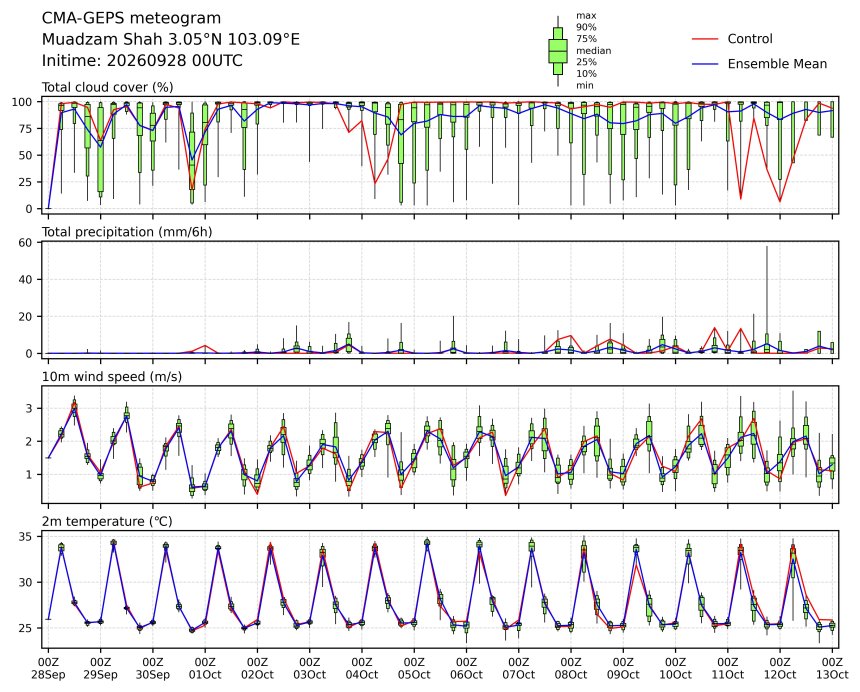Screen dimensions: 860x692
Task: Click the 00Z 01Oct time axis label
Action: point(205,668)
